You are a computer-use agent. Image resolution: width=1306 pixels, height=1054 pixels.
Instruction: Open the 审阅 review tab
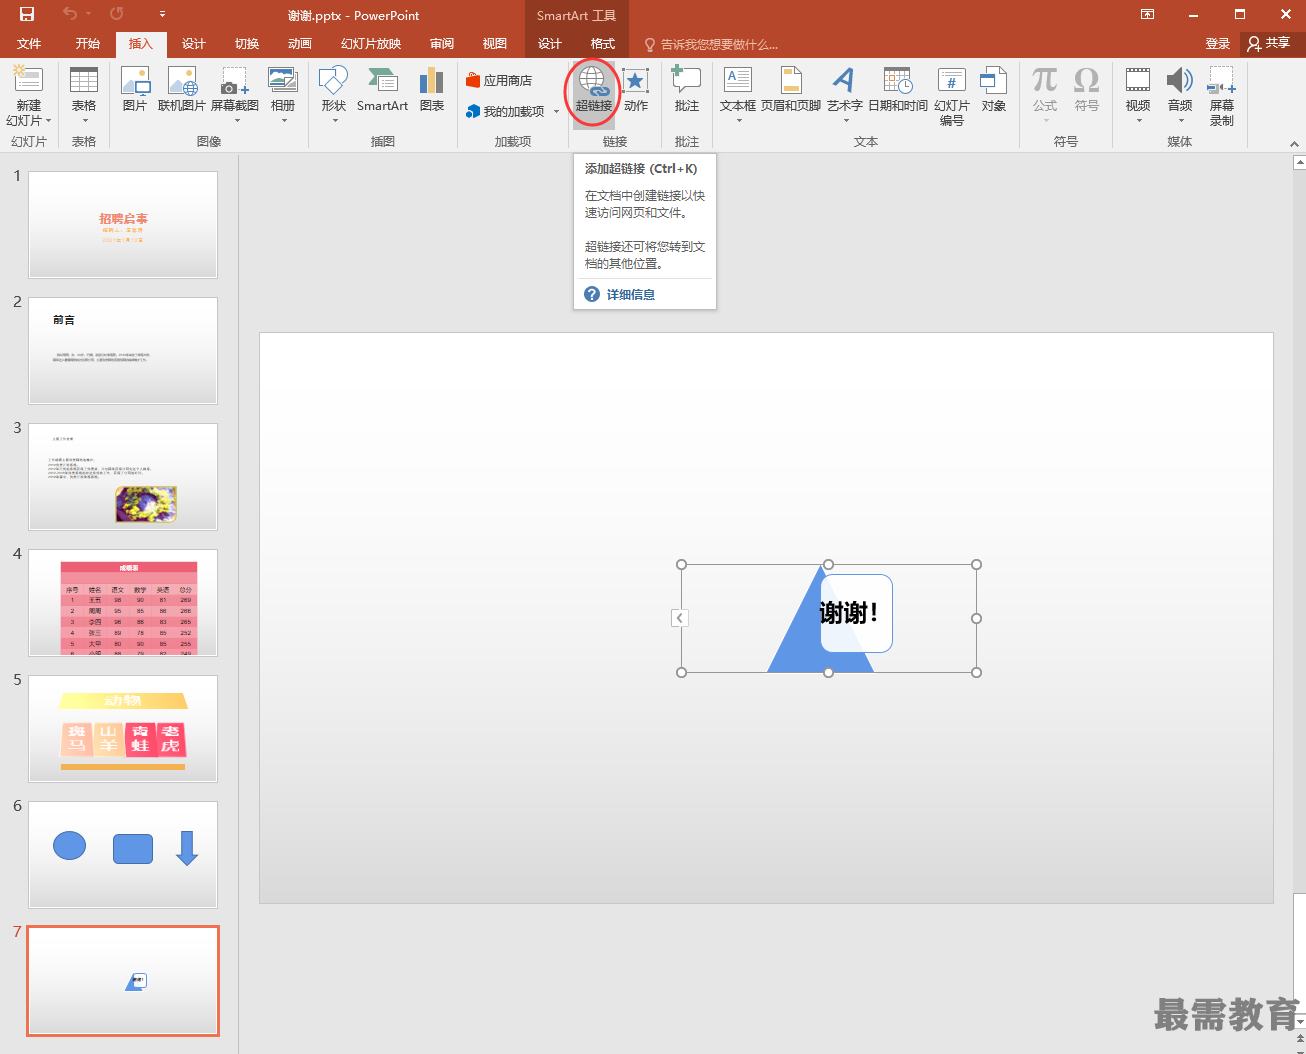(x=442, y=44)
